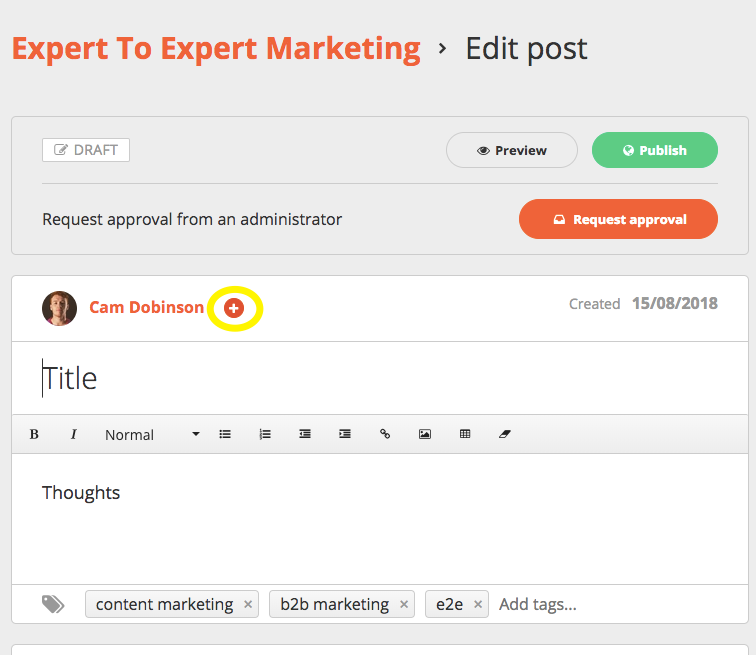Click the Publish button

(x=655, y=150)
